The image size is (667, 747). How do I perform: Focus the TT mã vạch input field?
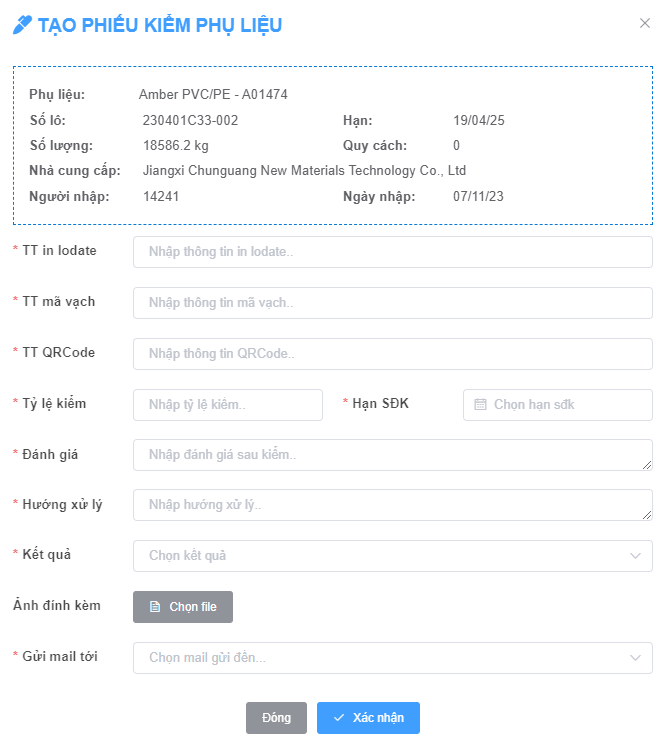pos(392,303)
